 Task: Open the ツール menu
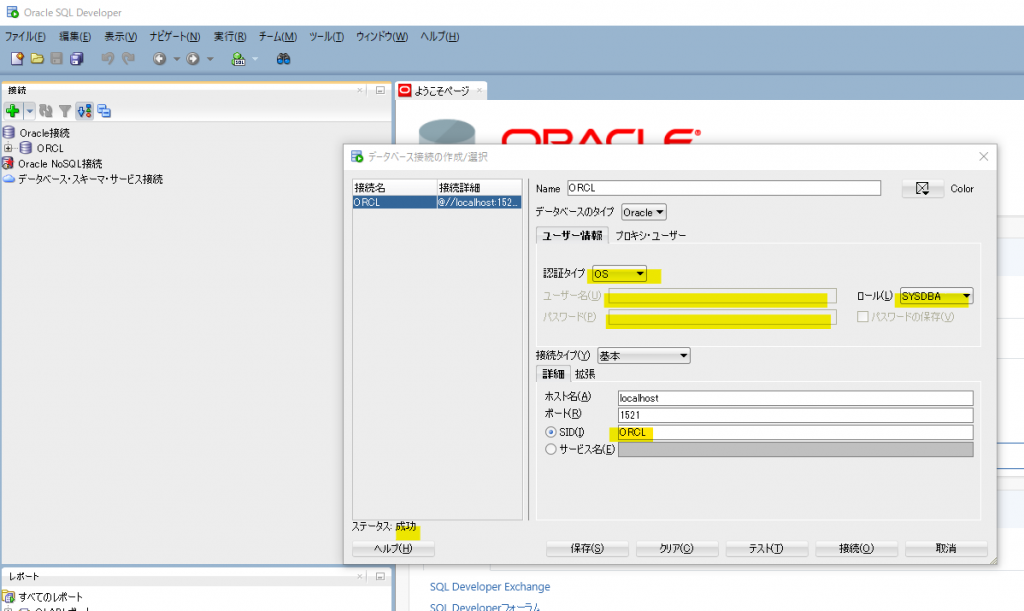tap(326, 37)
